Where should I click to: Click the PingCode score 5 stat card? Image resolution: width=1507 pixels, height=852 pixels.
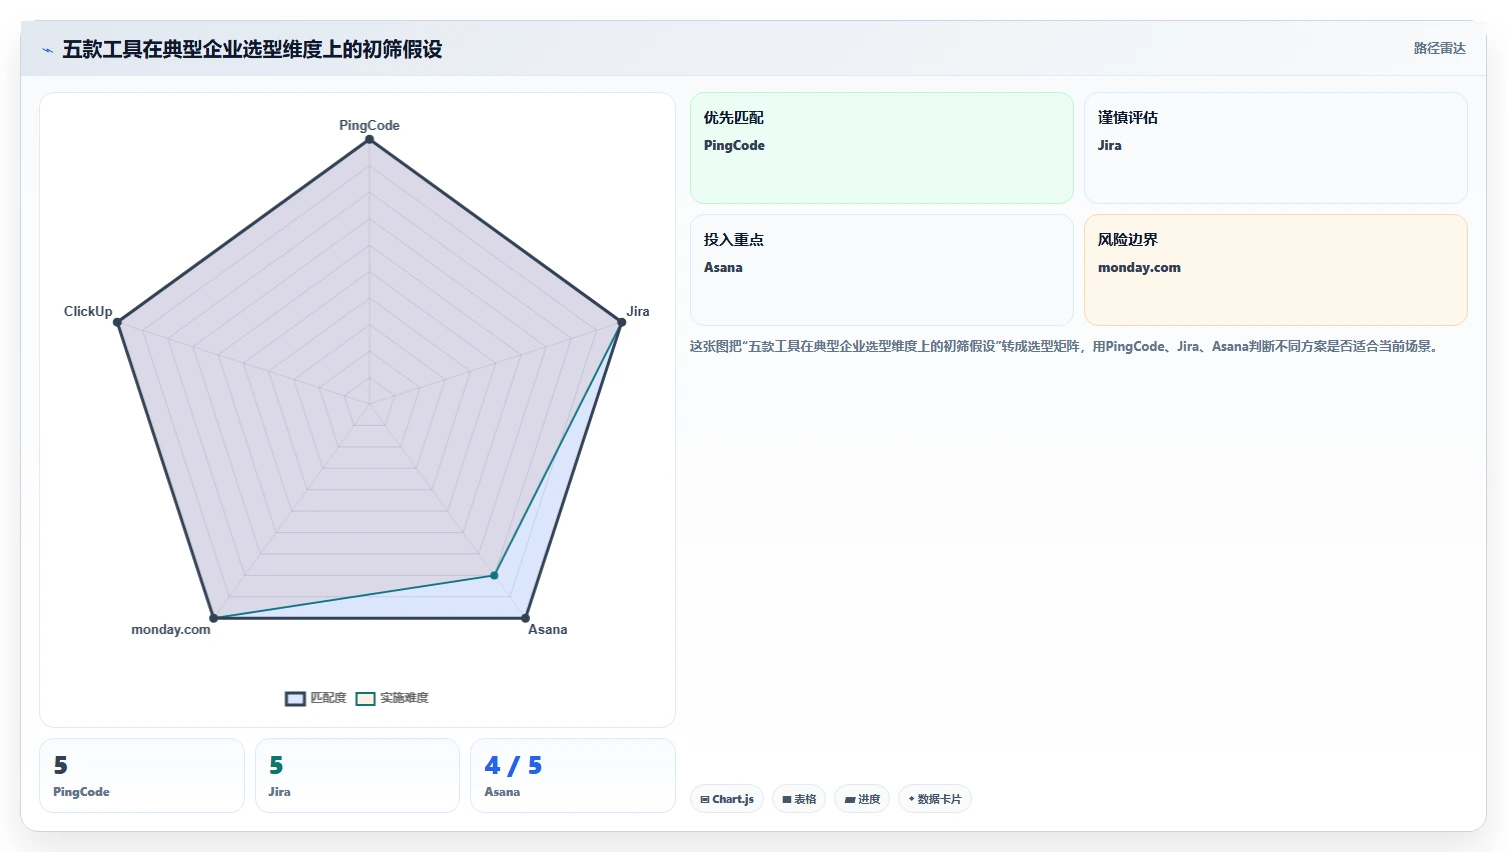pos(142,776)
